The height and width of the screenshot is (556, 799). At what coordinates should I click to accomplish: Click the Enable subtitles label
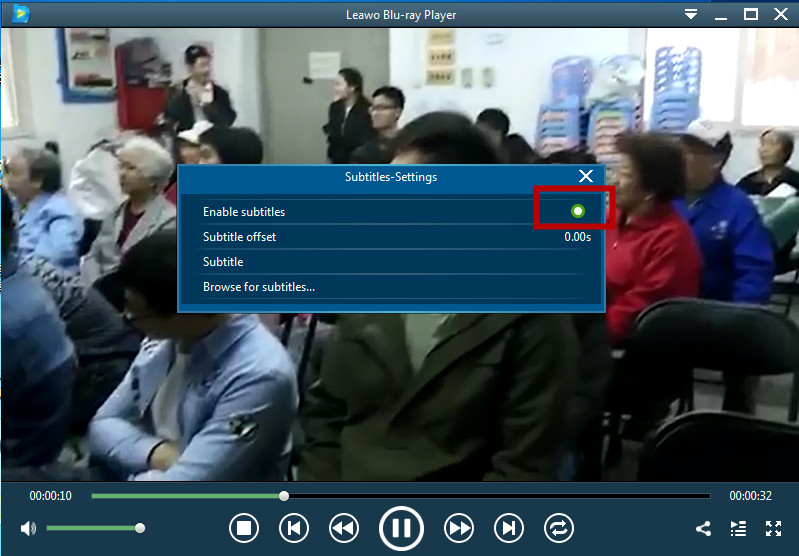click(244, 212)
